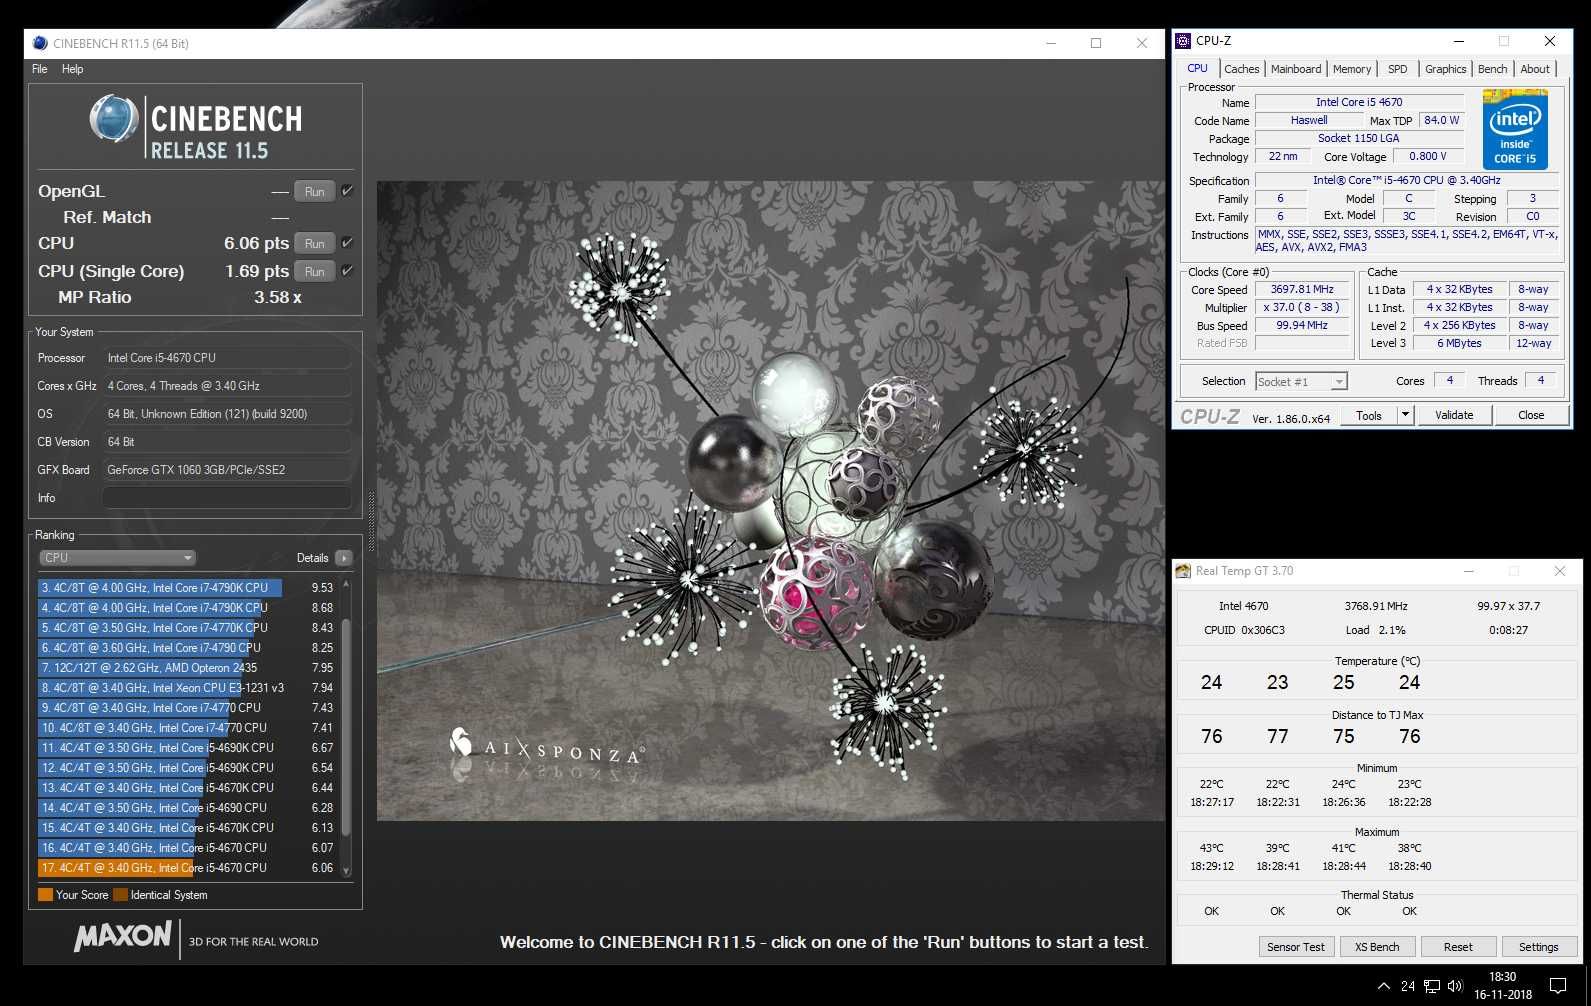Screen dimensions: 1591x1006
Task: Show hidden tray icons chevron
Action: (1383, 986)
